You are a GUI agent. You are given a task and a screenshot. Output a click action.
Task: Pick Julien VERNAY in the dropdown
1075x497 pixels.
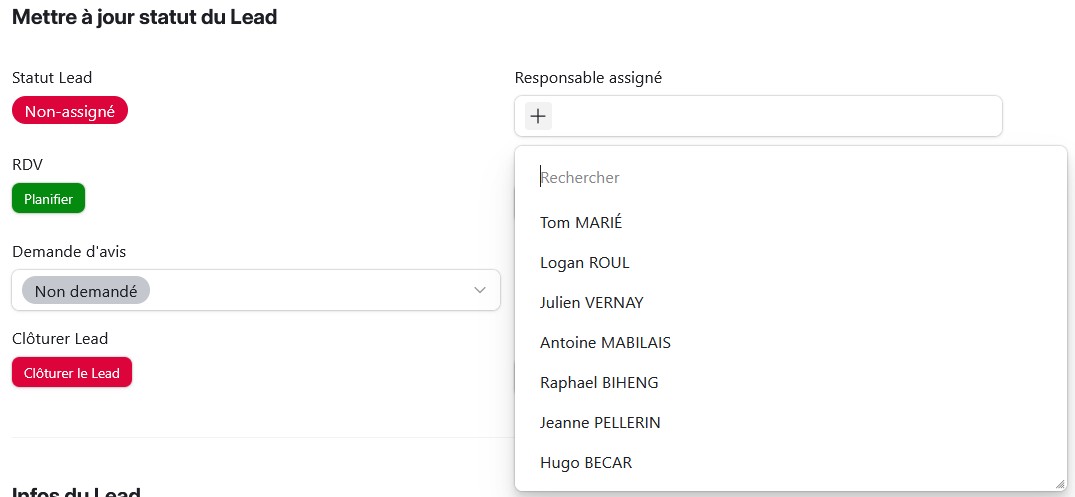[x=592, y=302]
